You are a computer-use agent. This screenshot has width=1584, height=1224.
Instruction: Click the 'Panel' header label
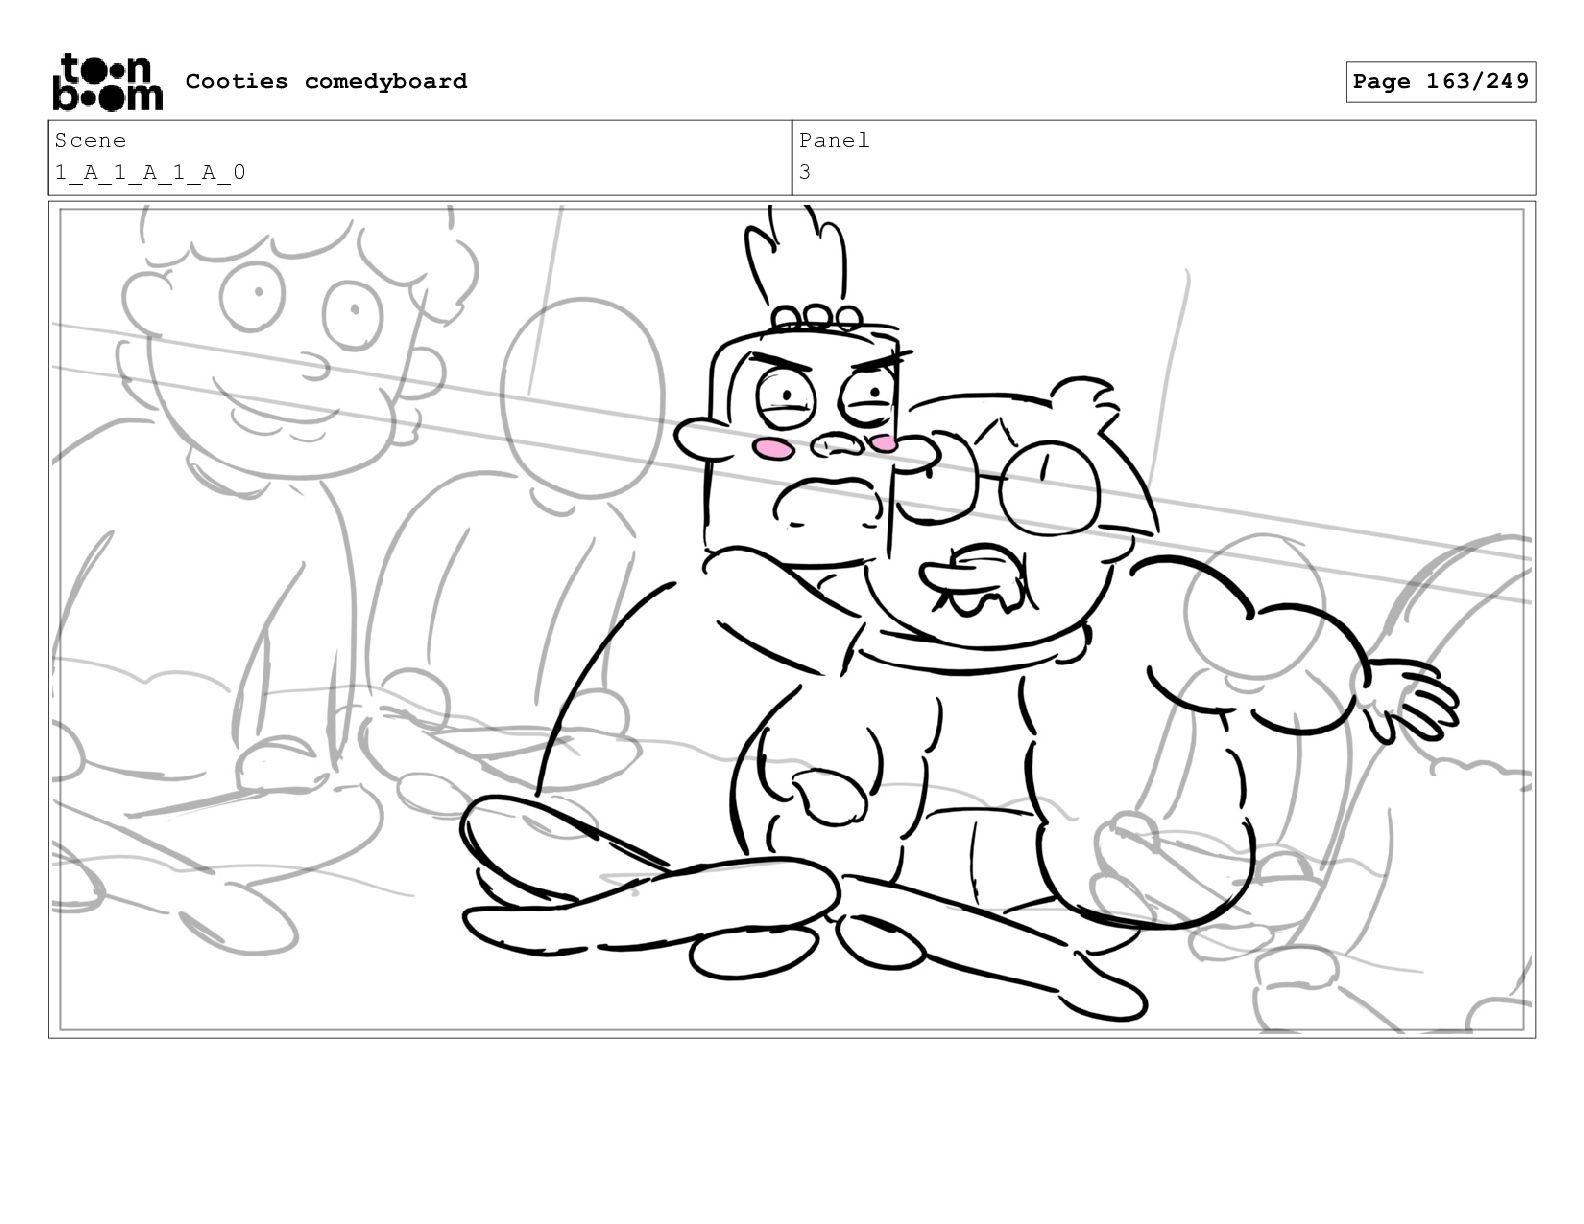point(834,141)
